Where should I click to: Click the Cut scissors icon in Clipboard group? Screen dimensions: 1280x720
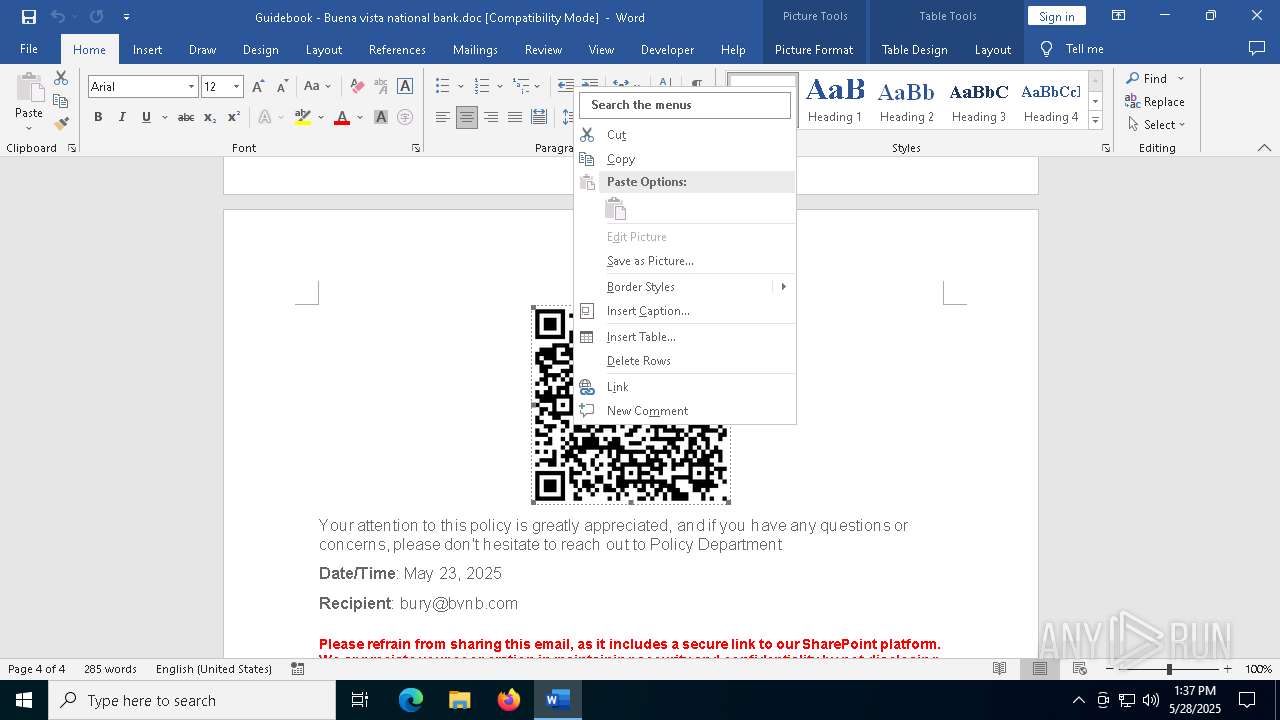tap(61, 78)
